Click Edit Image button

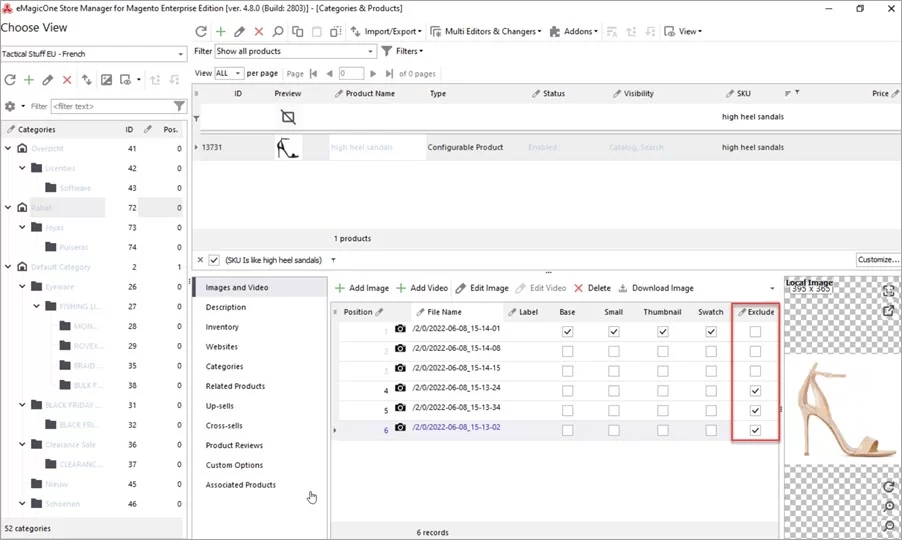click(x=482, y=288)
